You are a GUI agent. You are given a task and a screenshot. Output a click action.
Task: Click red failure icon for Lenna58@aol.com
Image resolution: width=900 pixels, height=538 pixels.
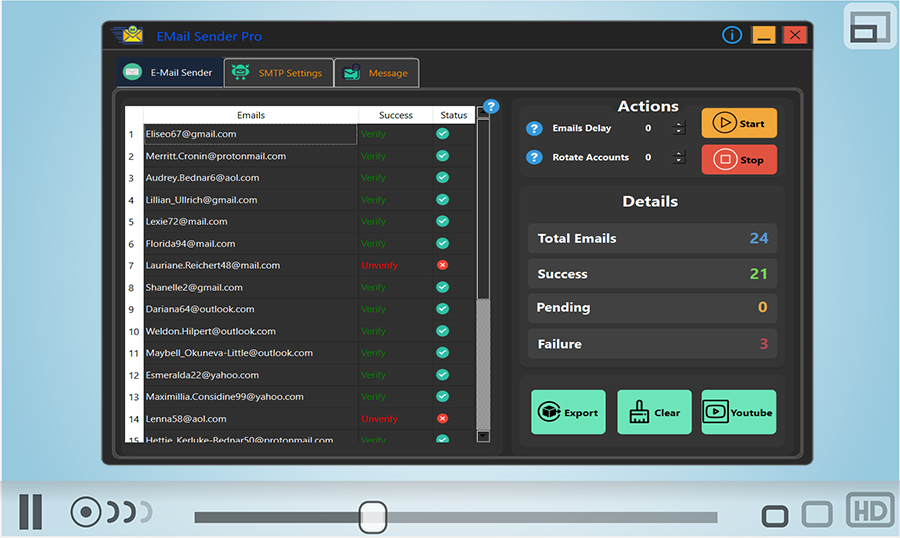click(x=443, y=419)
